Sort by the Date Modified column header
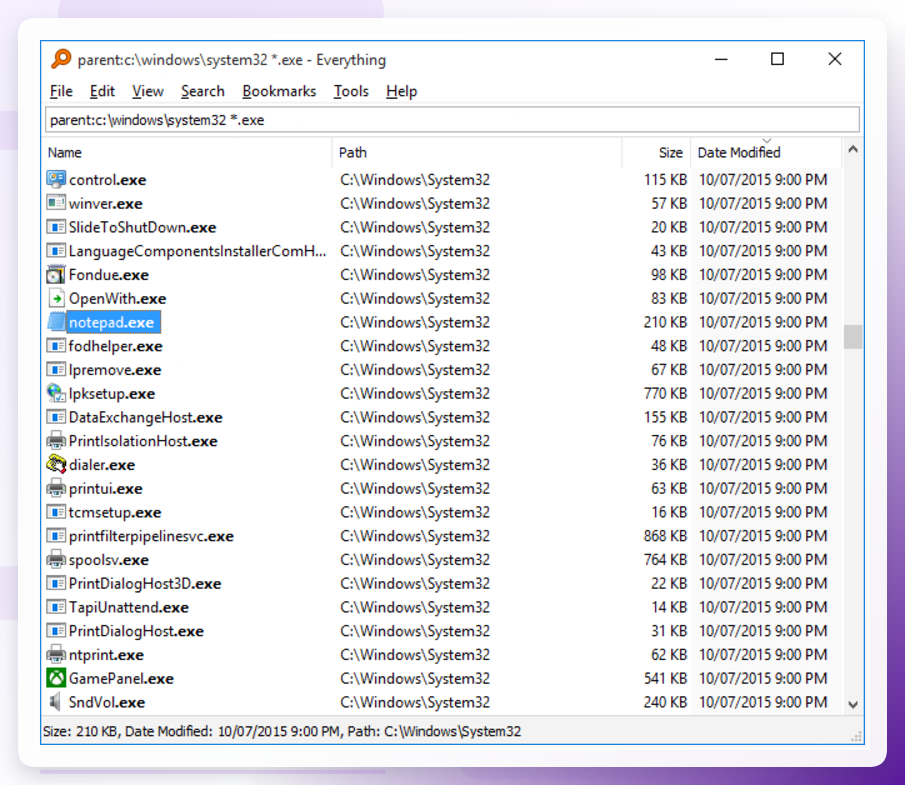 pos(766,152)
